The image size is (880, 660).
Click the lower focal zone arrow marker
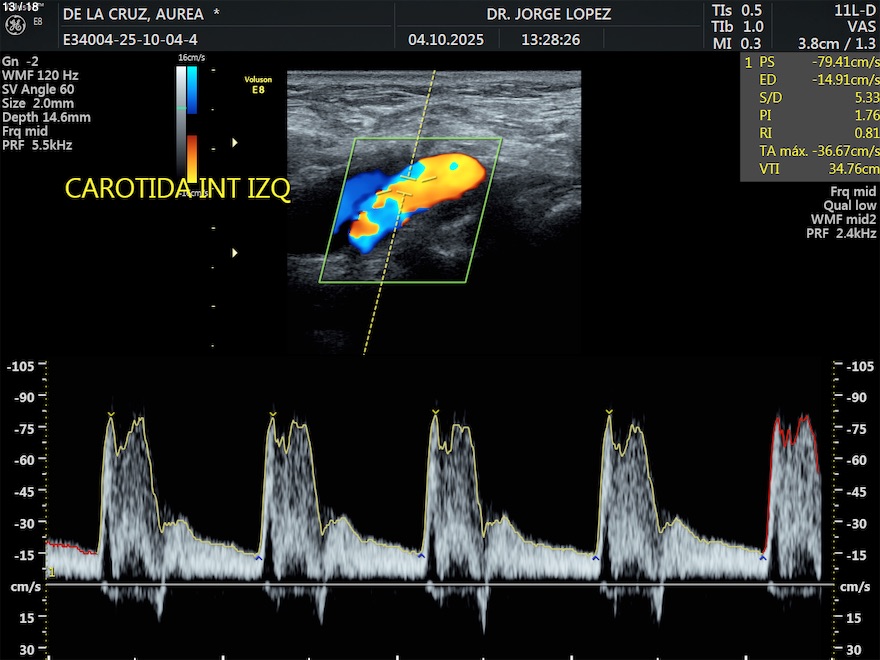(x=235, y=253)
